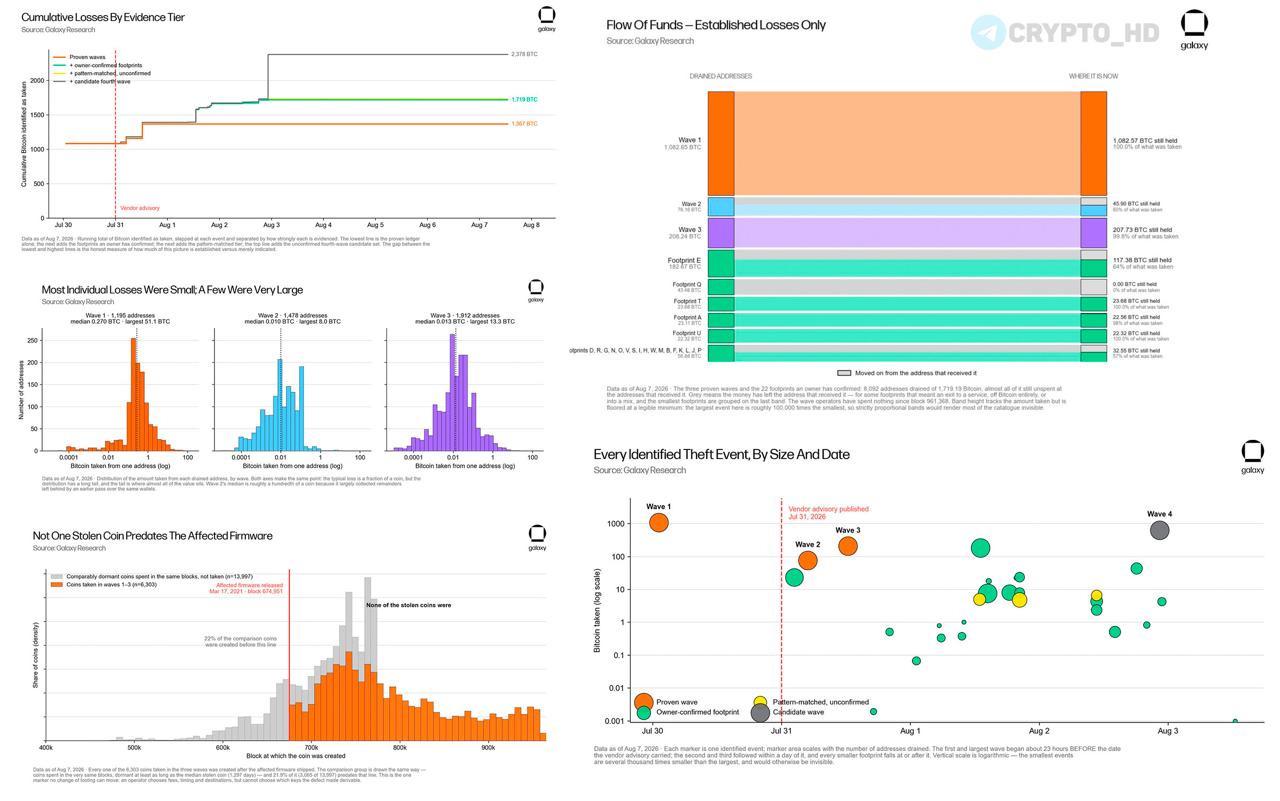
Task: Click the grey 'Moved on from the address' legend swatch
Action: point(844,373)
